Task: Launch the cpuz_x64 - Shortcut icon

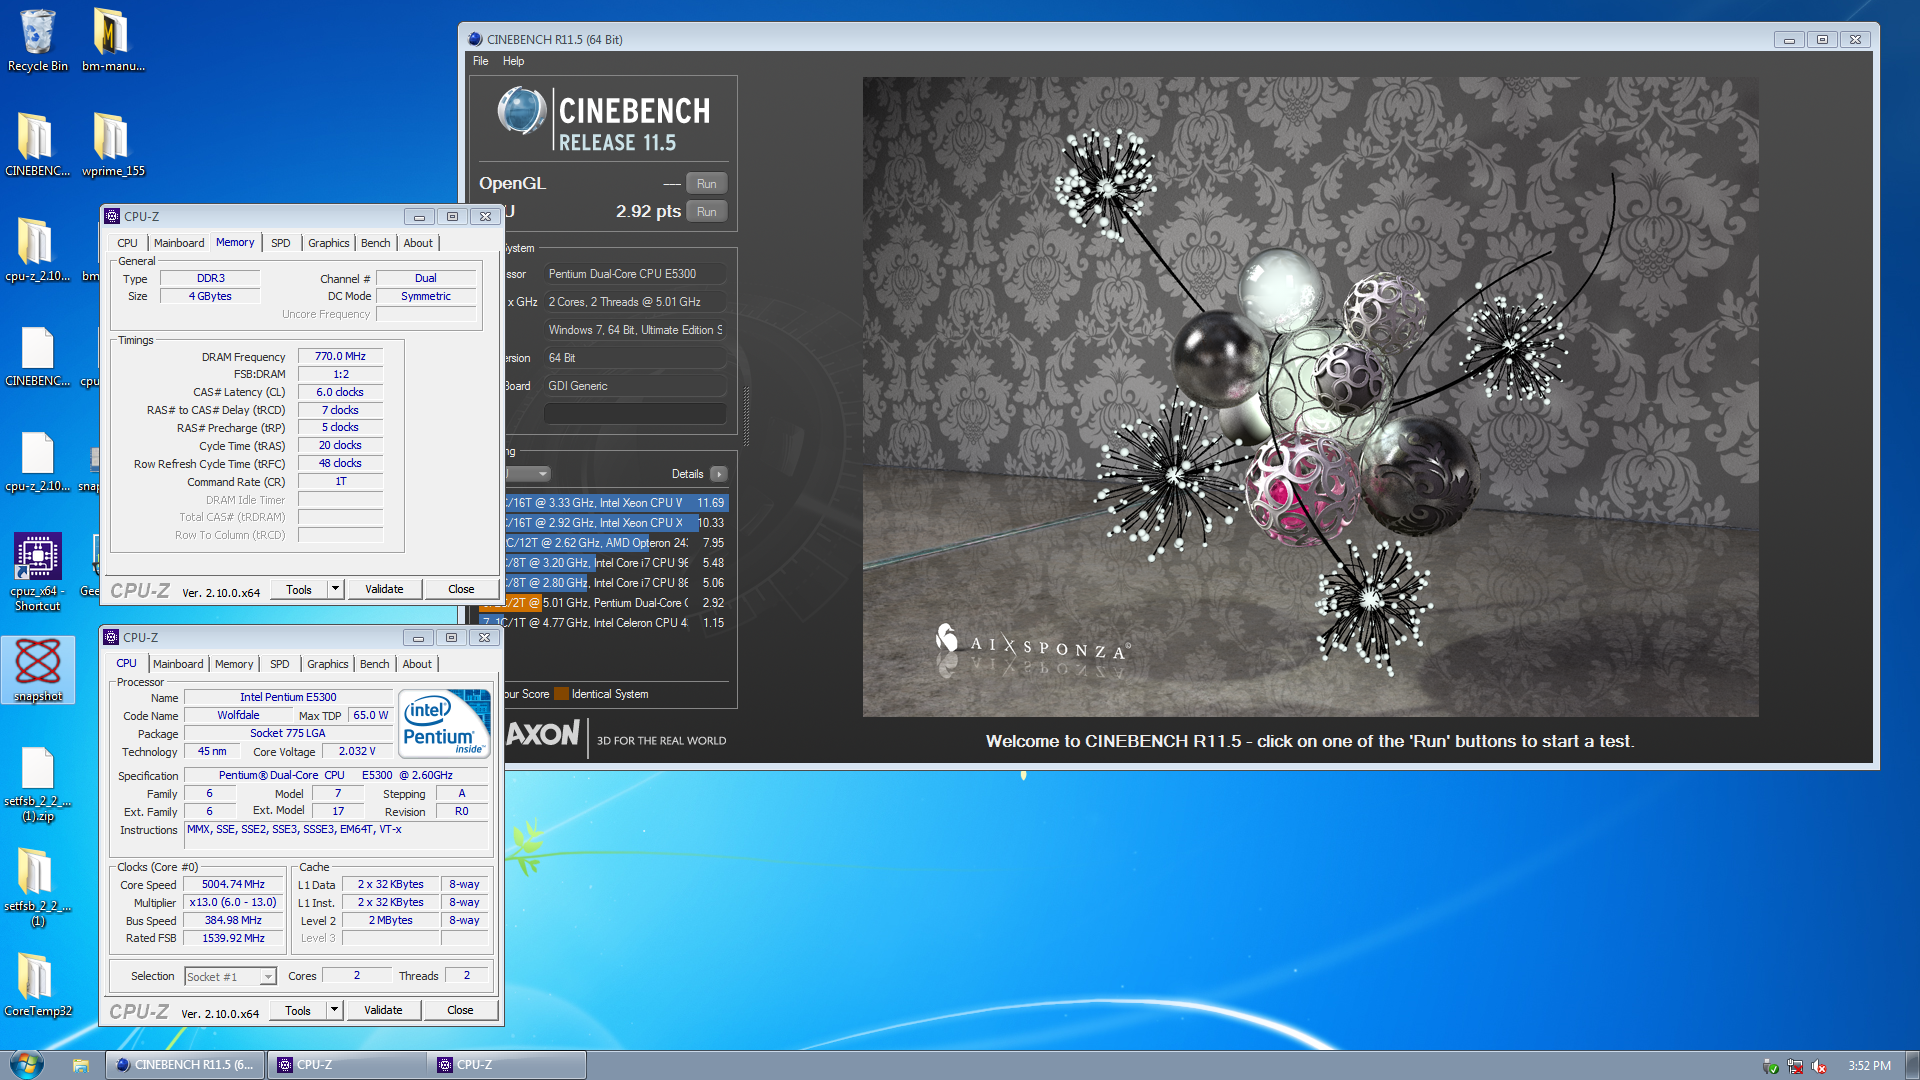Action: [38, 570]
